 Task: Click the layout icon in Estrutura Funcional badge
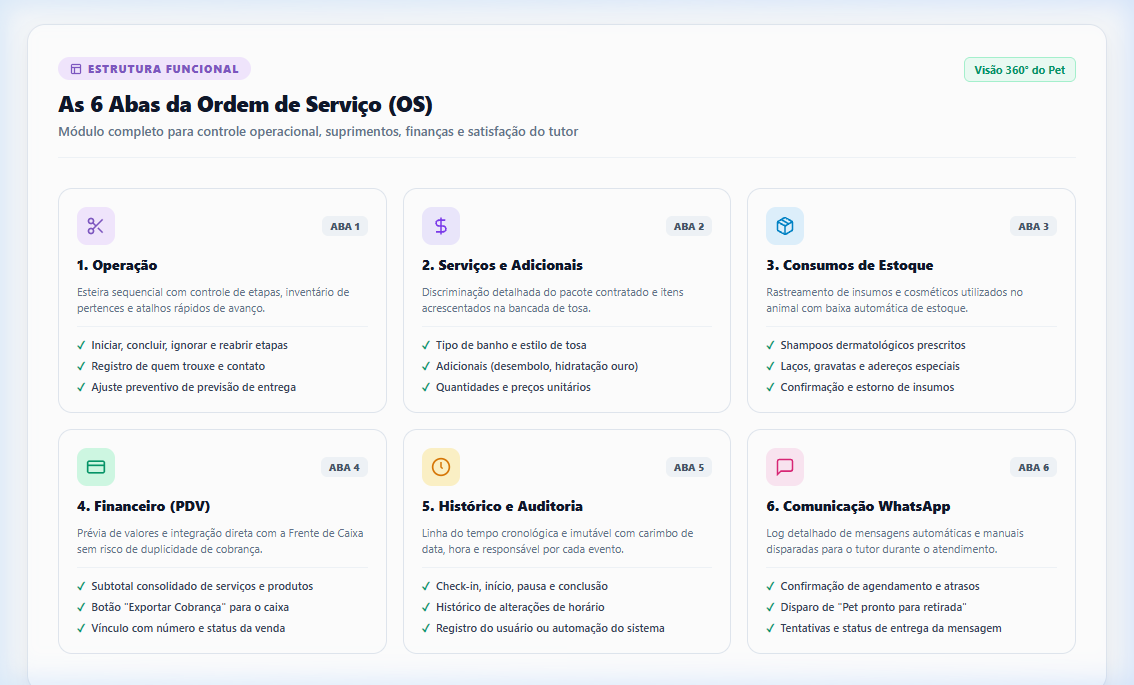coord(76,69)
